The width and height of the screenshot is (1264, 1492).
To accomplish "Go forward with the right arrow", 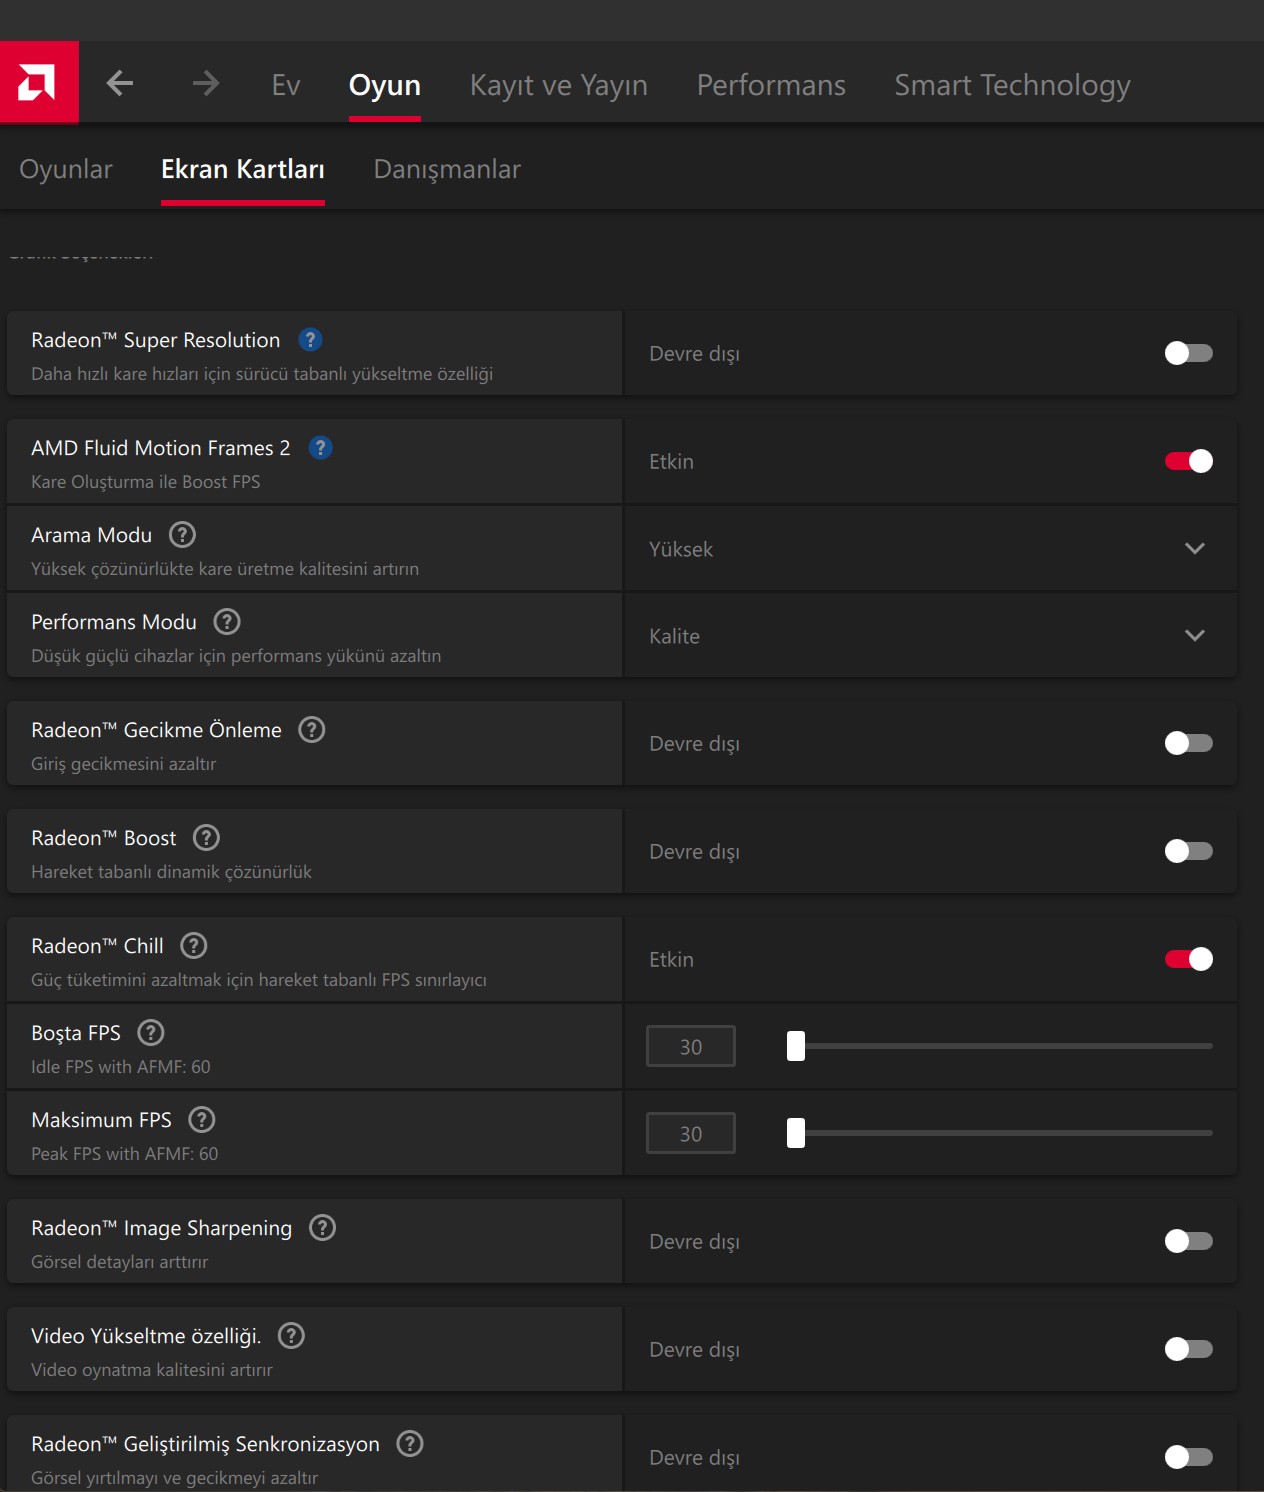I will pos(206,83).
